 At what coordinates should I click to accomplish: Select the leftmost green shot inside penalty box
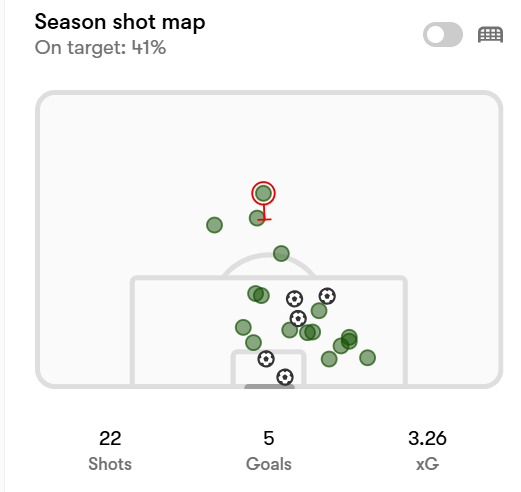point(243,327)
